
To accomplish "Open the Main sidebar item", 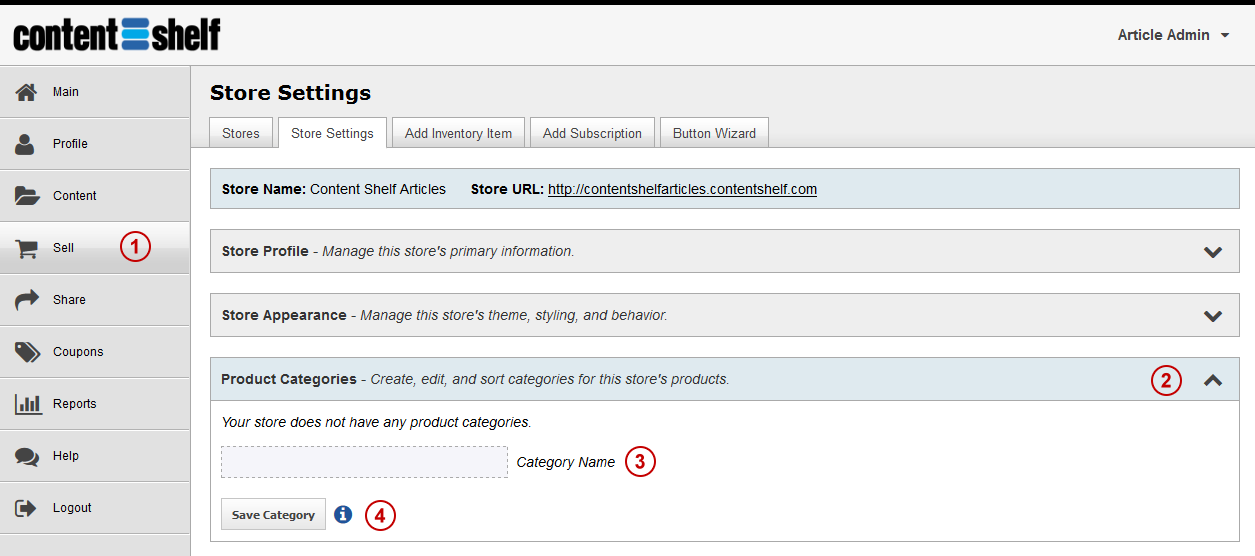I will [x=95, y=92].
